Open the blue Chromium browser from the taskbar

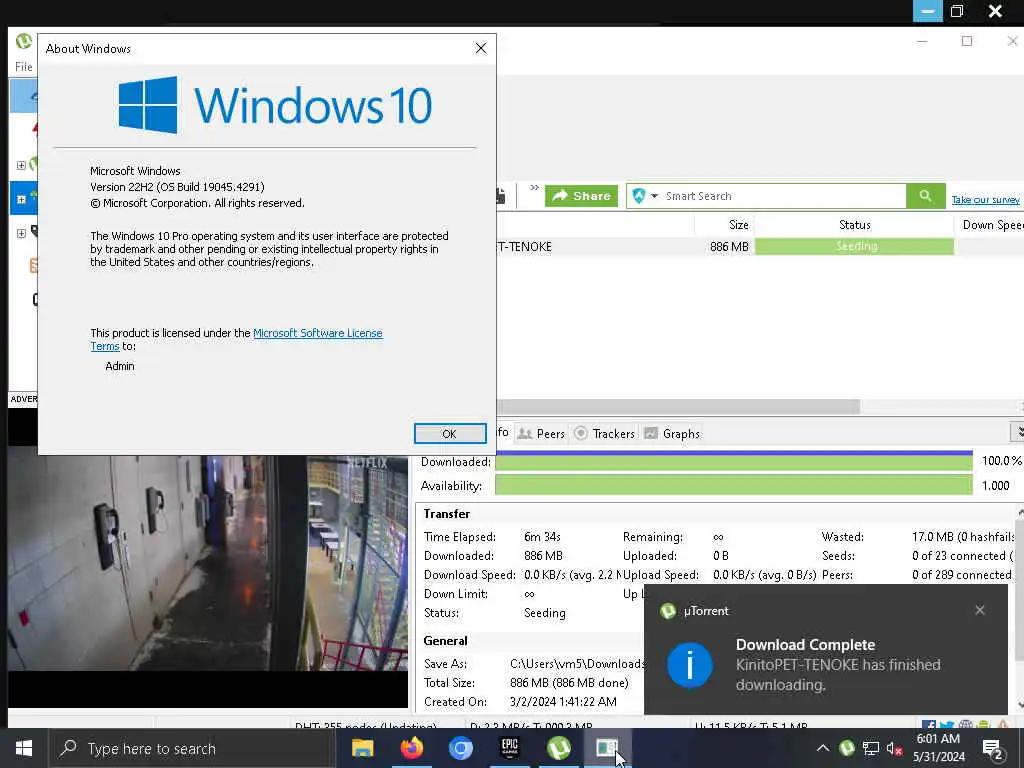pyautogui.click(x=460, y=748)
